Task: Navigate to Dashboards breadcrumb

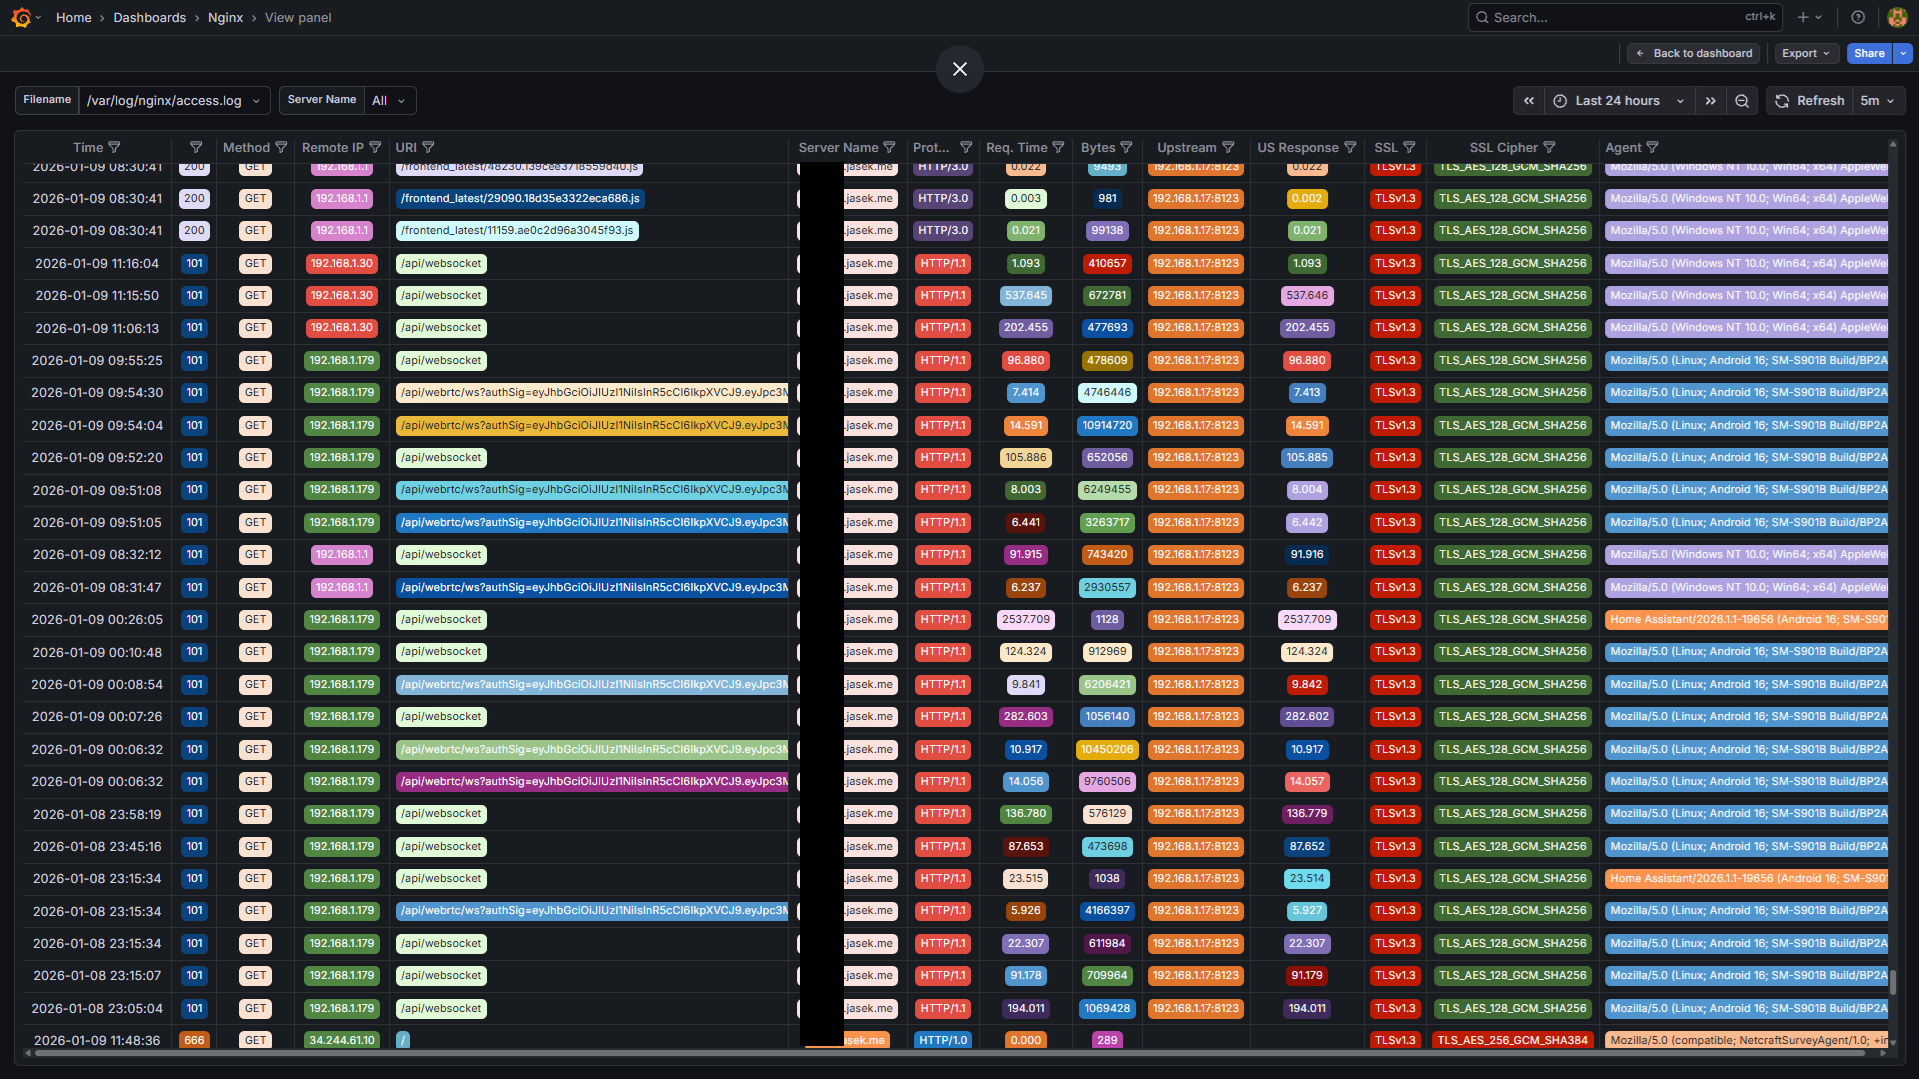Action: [149, 18]
